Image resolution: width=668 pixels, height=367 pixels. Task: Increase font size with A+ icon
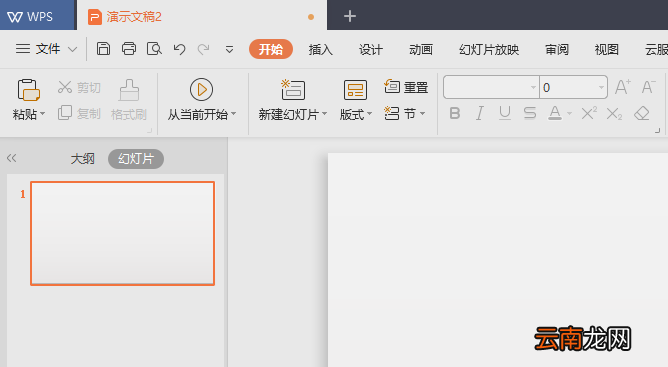click(622, 87)
